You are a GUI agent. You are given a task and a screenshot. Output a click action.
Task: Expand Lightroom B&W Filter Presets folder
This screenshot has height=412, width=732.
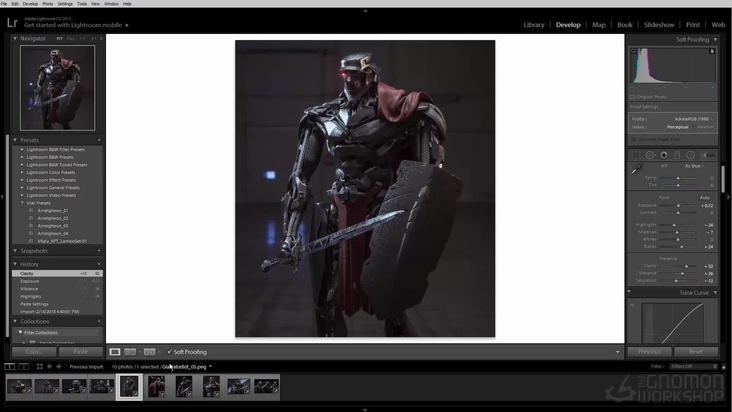(22, 149)
